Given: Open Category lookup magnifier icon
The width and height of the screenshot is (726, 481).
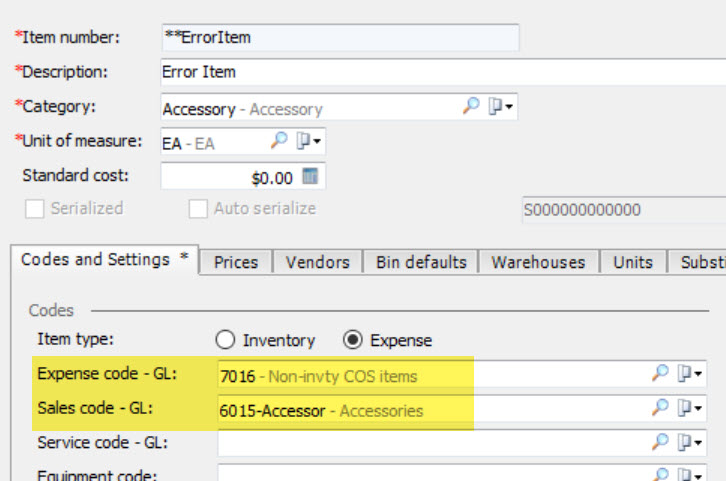Looking at the screenshot, I should coord(471,106).
